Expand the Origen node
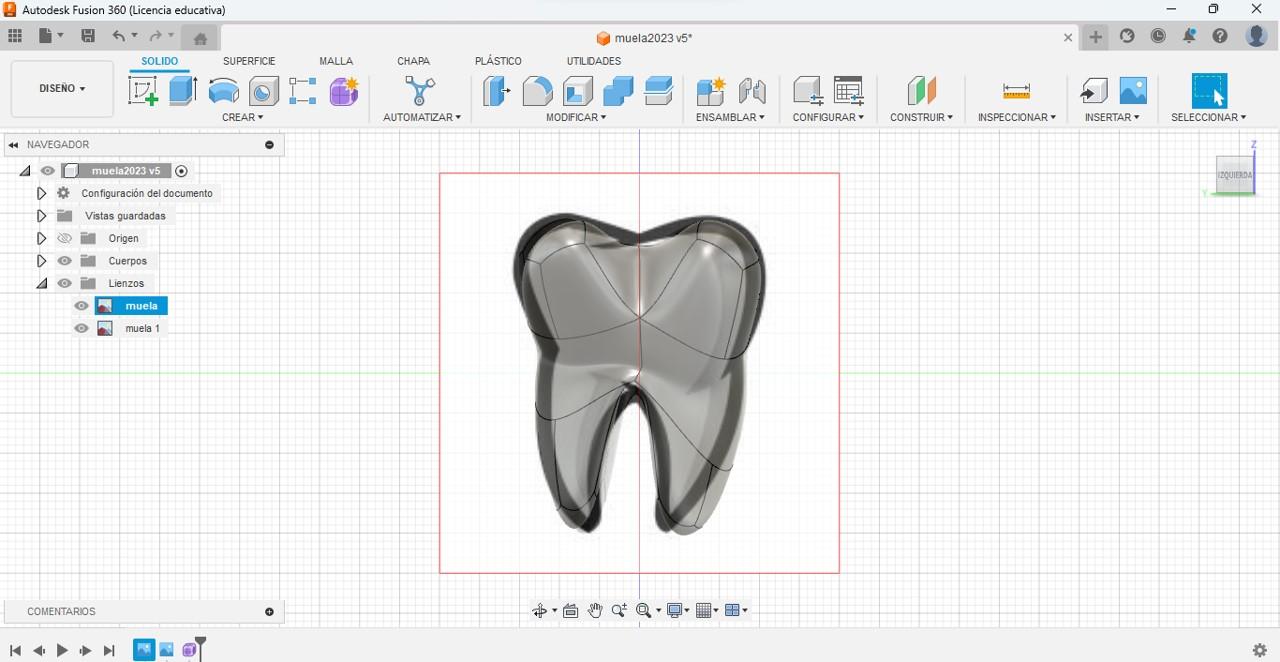 41,238
